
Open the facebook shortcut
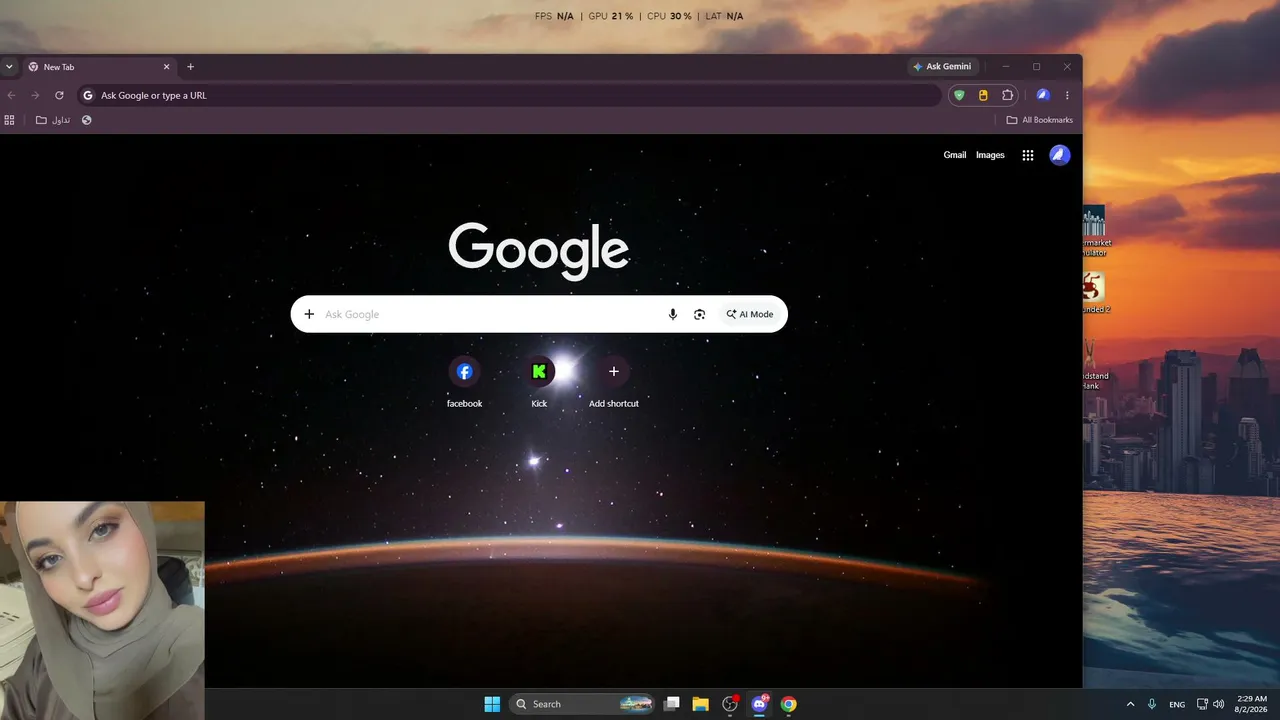coord(464,381)
